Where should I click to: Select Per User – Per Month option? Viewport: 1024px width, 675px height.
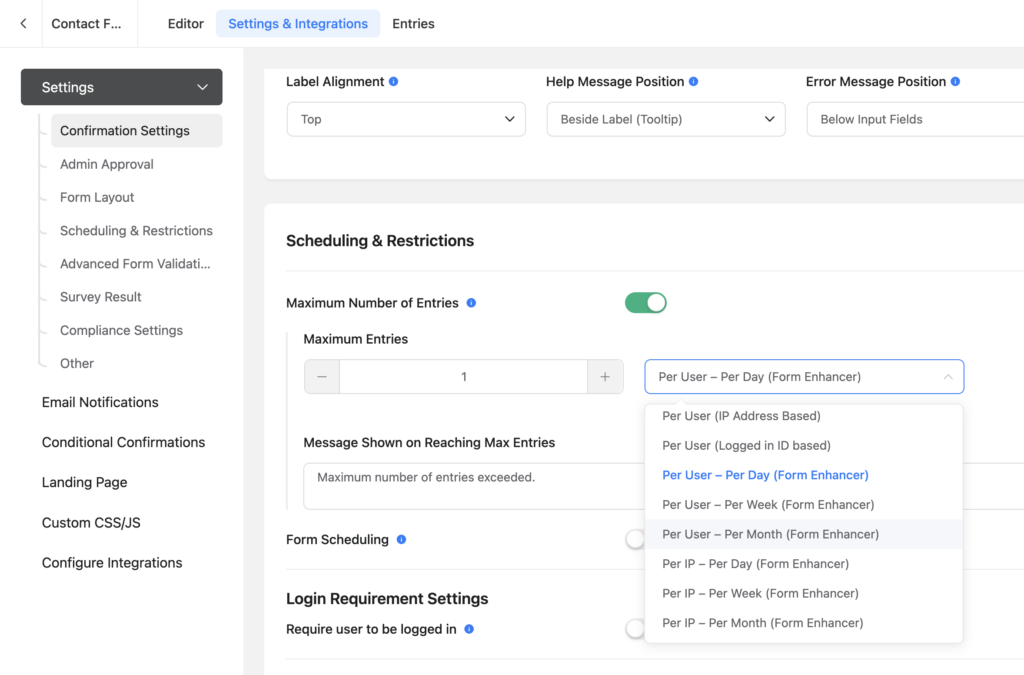[x=803, y=534]
